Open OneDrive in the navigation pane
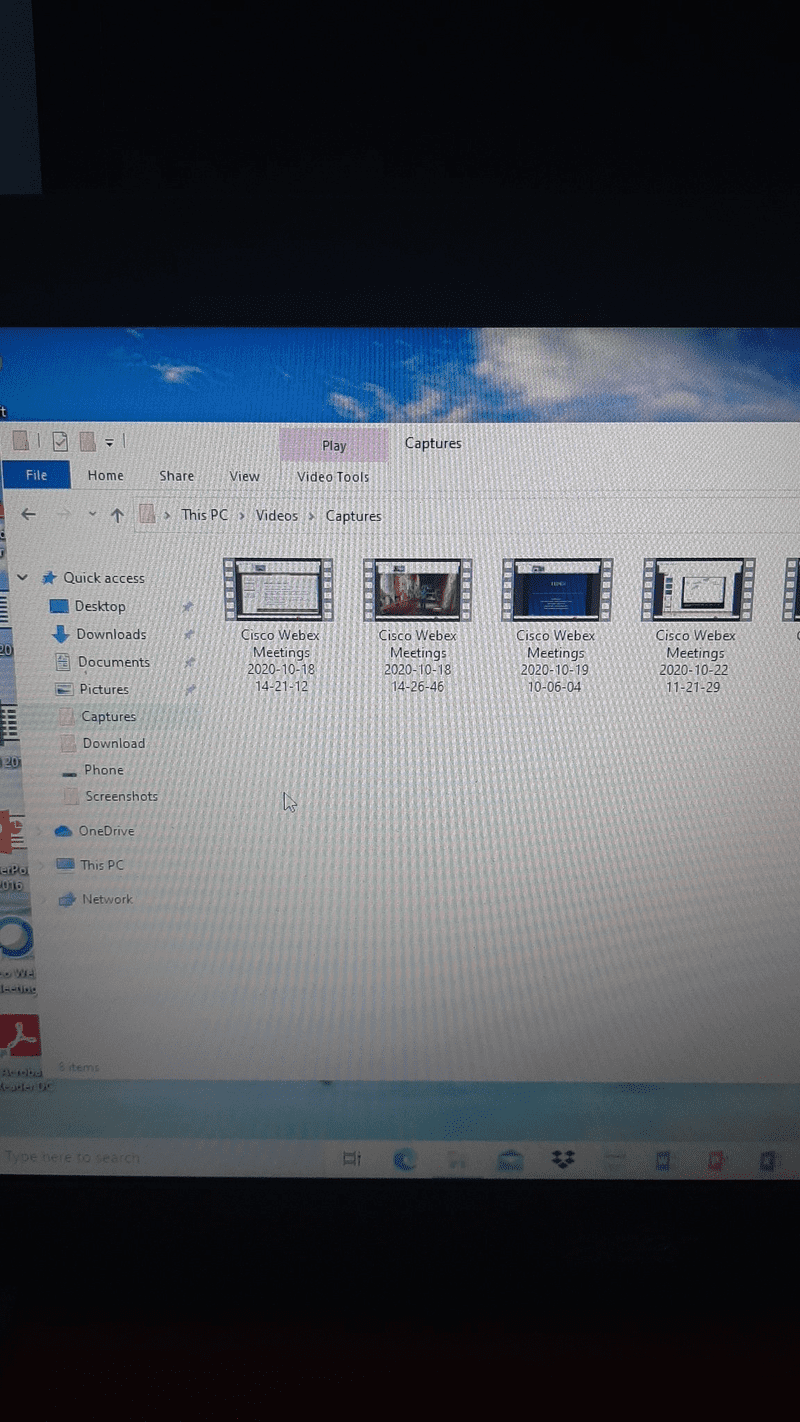 coord(106,831)
